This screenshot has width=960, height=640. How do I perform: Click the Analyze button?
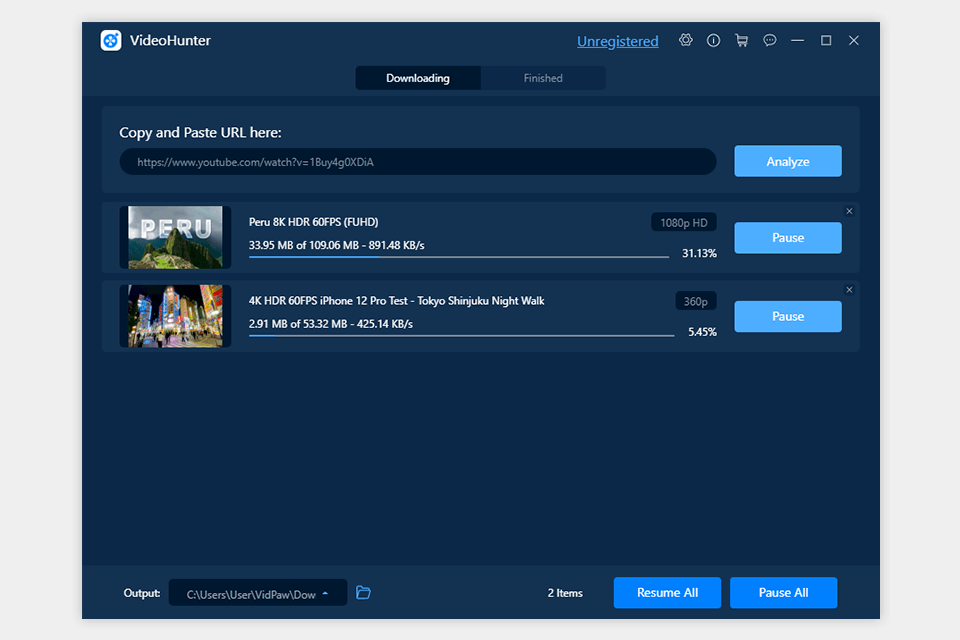click(x=787, y=161)
